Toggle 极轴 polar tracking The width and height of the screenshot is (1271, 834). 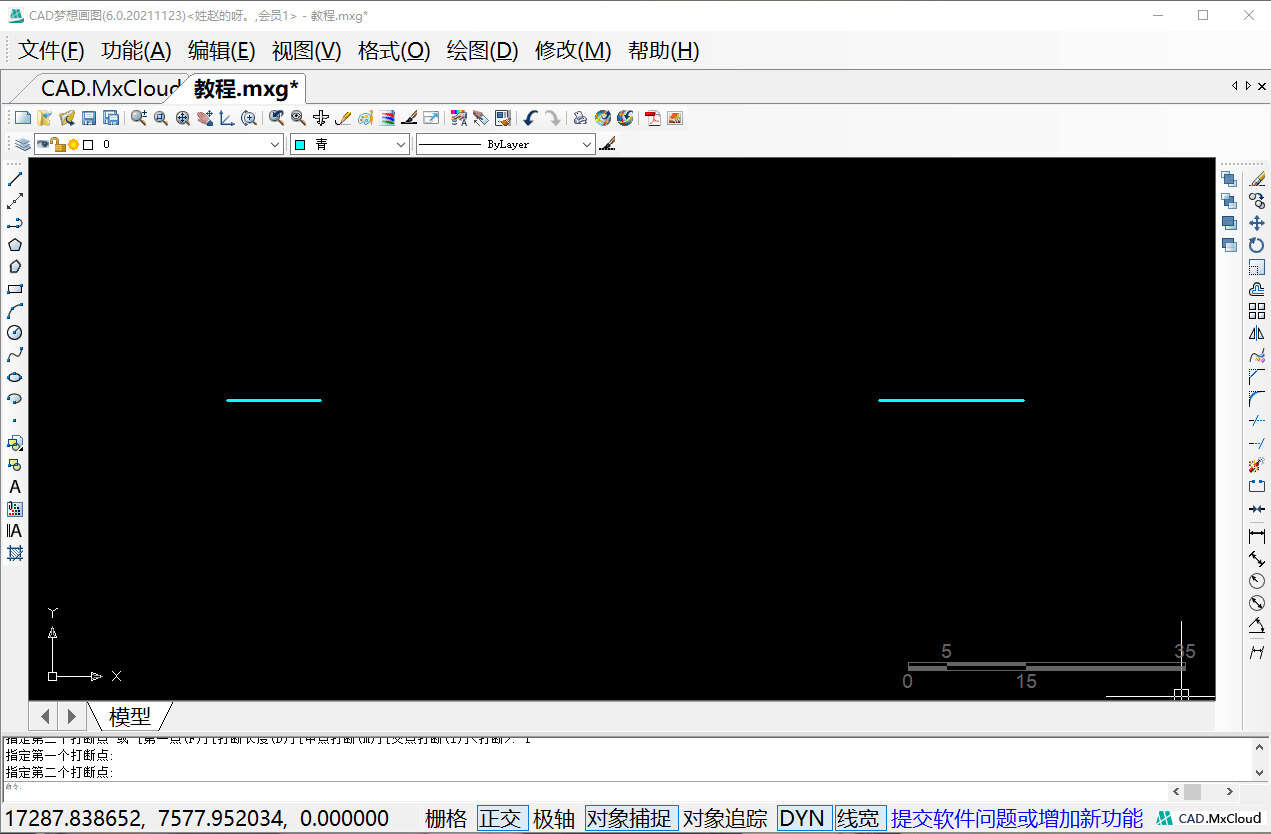[555, 818]
